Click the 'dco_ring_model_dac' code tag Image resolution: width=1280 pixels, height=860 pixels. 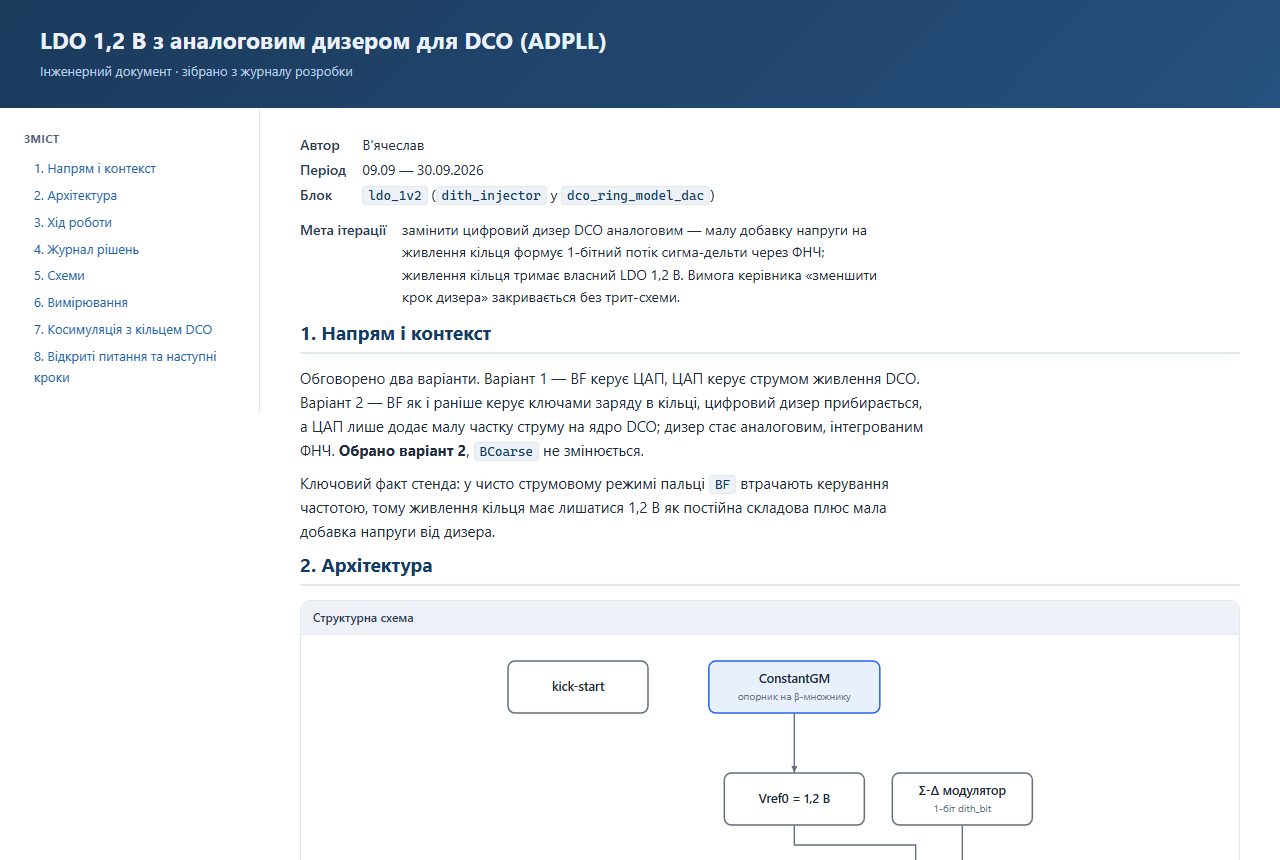(638, 195)
